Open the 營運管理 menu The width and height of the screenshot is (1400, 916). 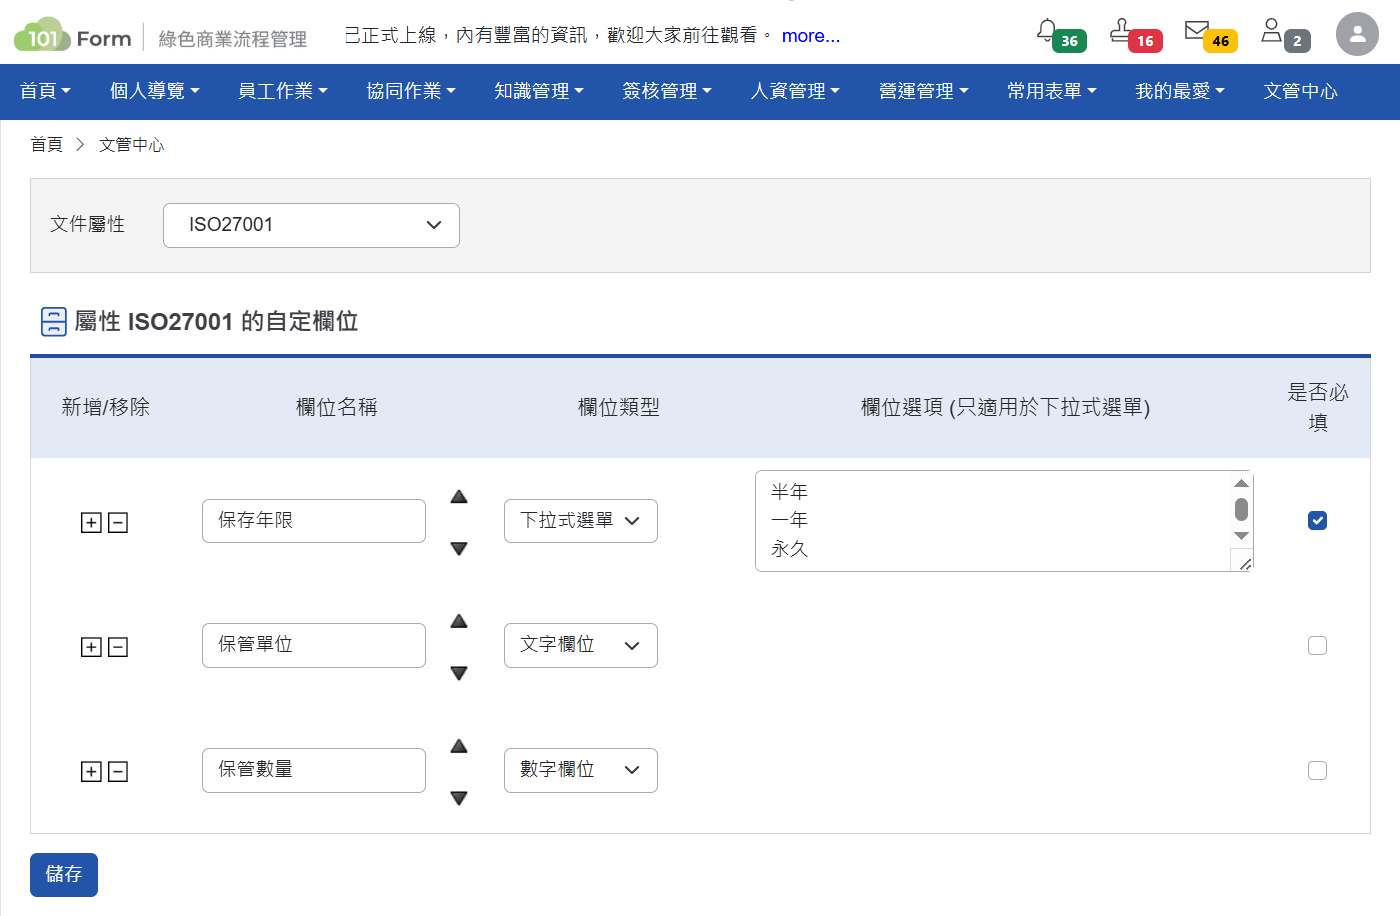(924, 91)
